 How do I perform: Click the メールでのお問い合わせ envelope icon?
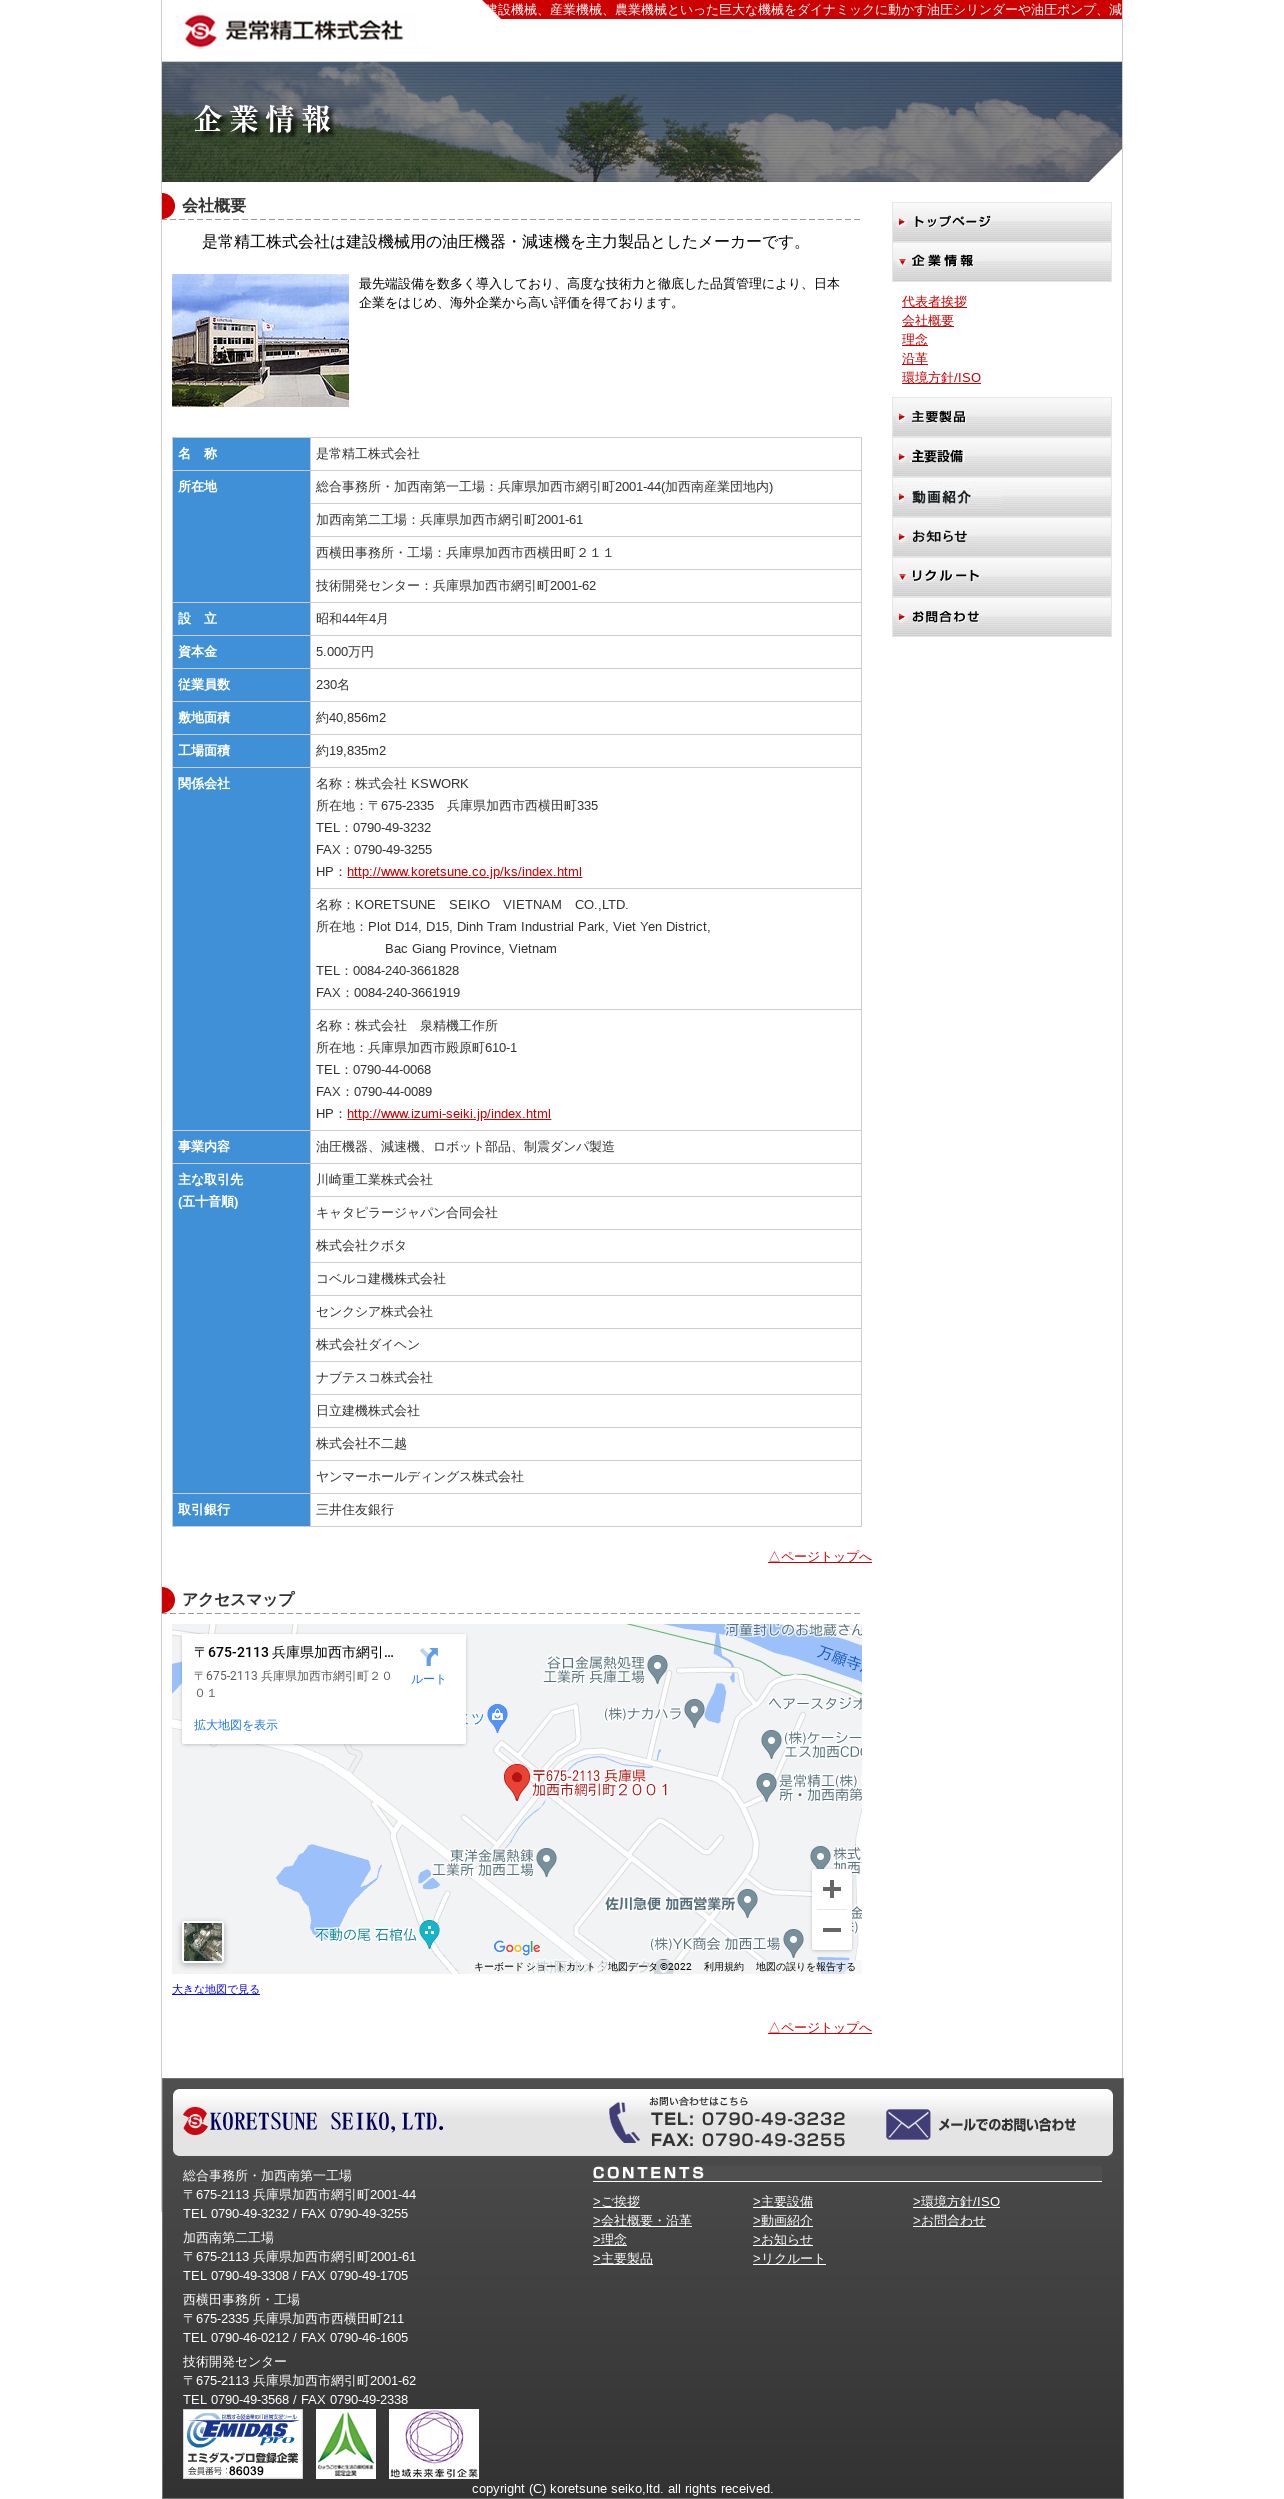[907, 2124]
